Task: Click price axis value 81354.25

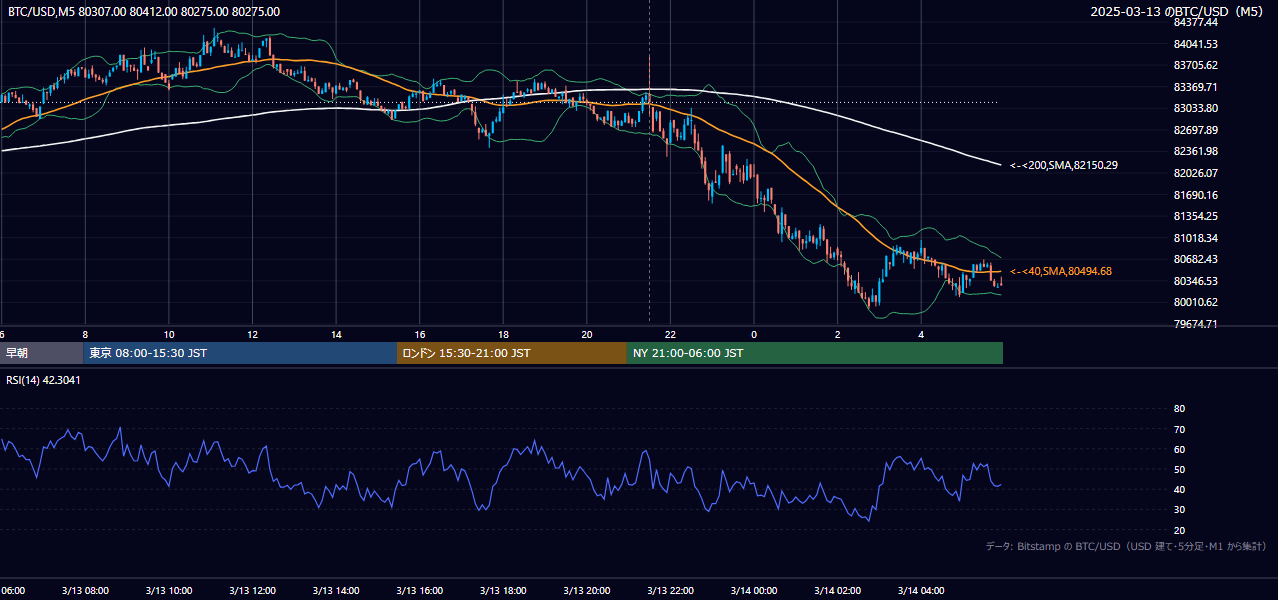Action: click(1195, 216)
